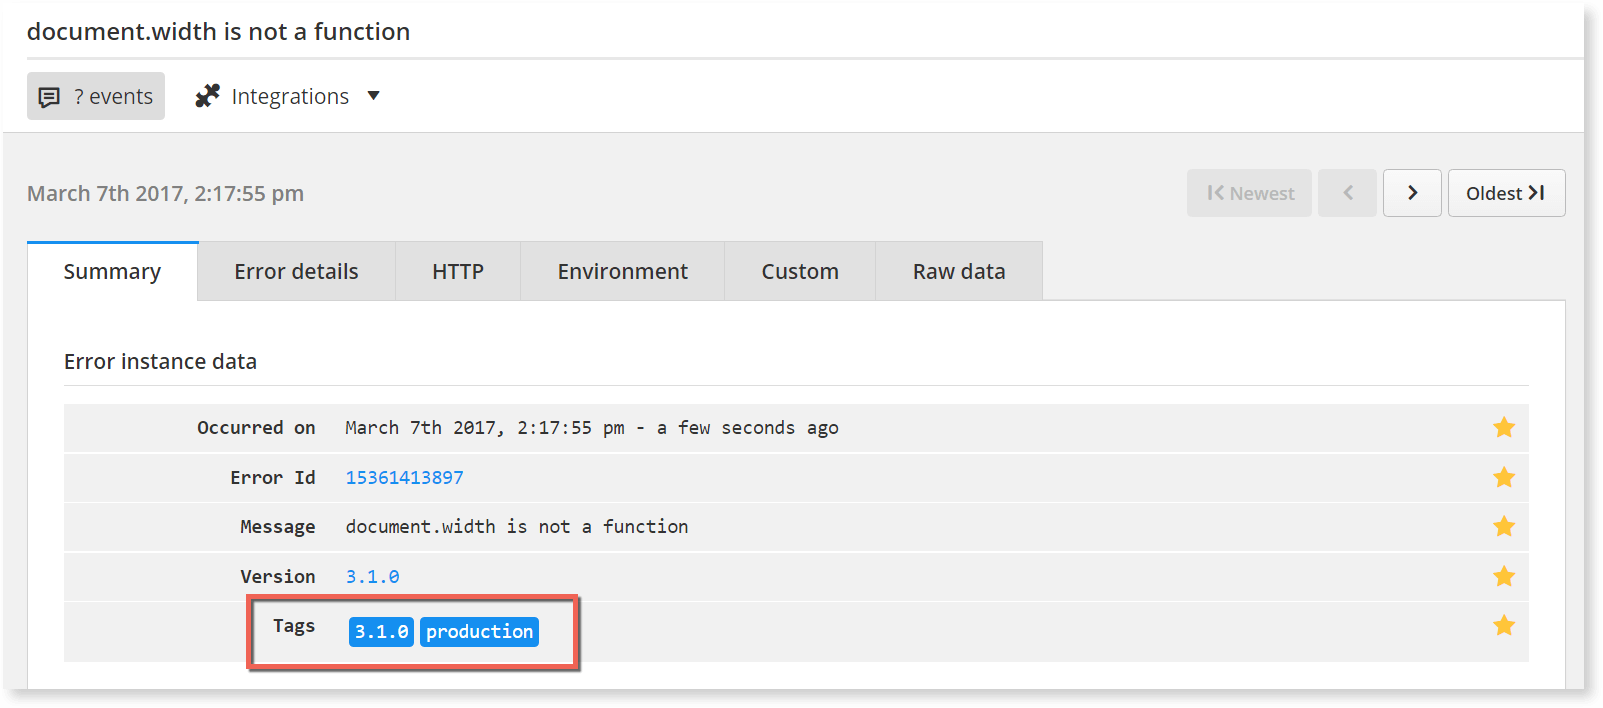1603x708 pixels.
Task: Click the comment icon beside '? events'
Action: pyautogui.click(x=49, y=97)
